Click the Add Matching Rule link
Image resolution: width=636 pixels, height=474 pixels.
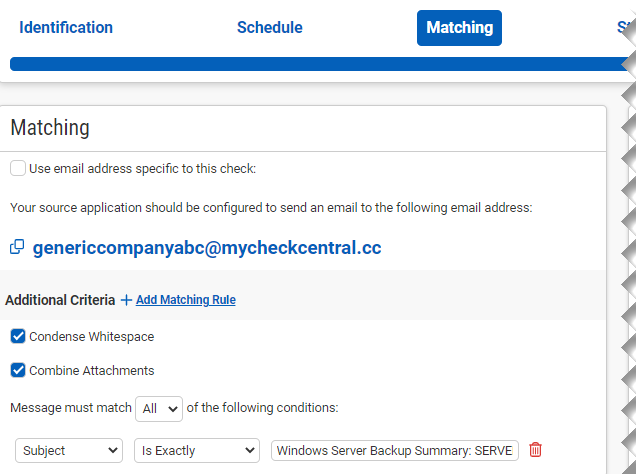[186, 300]
